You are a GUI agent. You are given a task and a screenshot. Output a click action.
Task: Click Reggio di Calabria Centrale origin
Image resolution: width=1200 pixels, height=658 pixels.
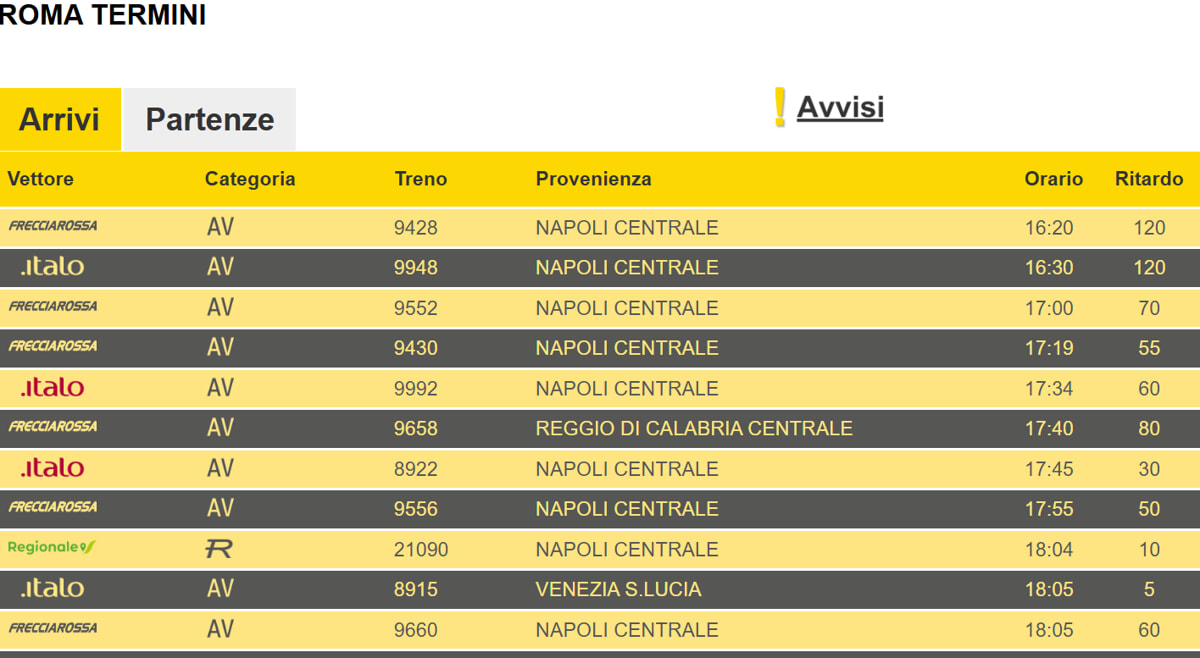(694, 428)
